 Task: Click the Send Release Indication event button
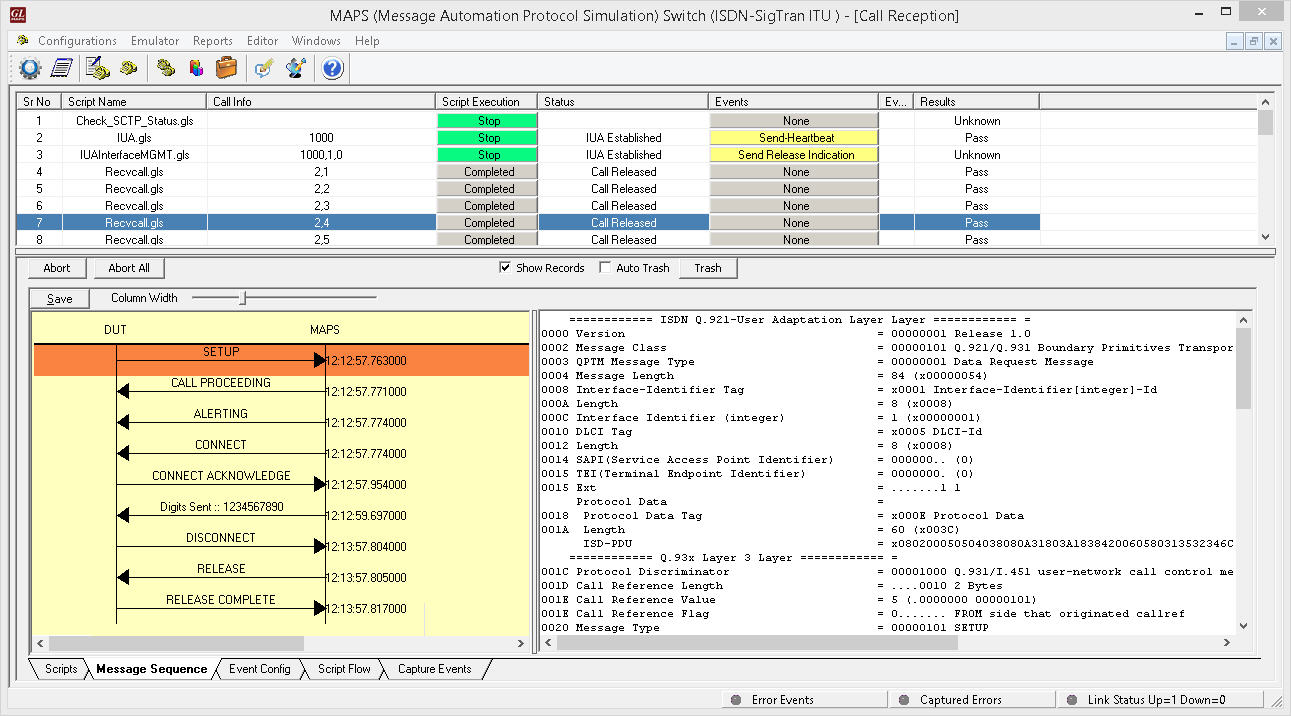point(796,155)
